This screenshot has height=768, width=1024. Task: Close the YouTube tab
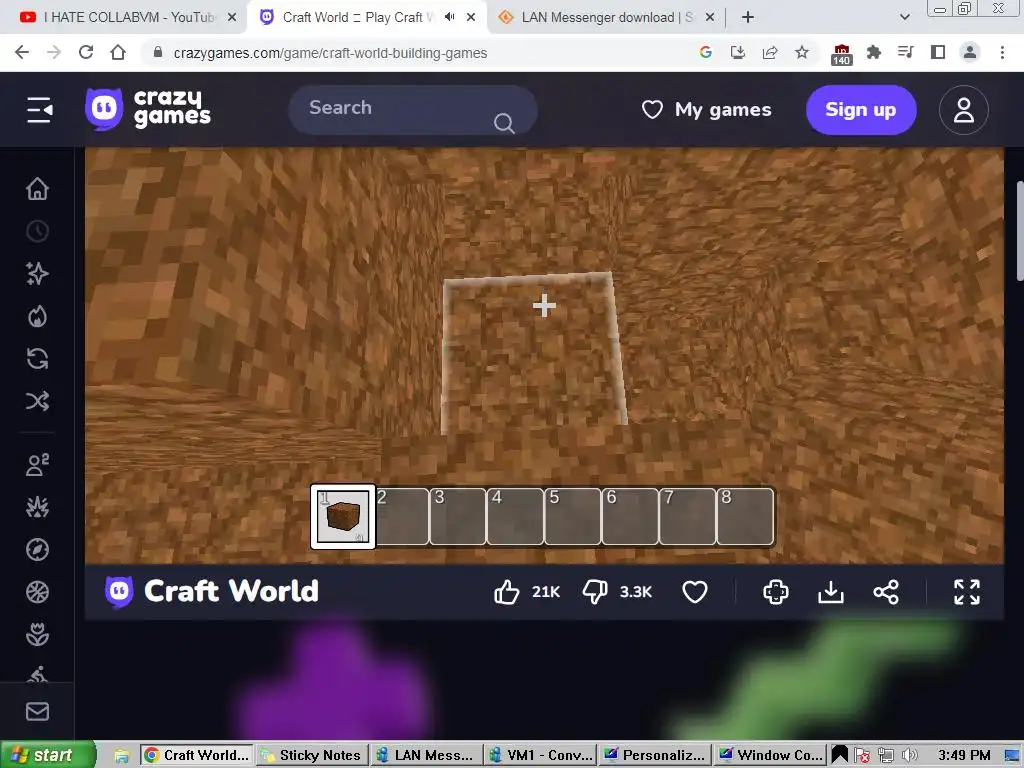pos(231,18)
